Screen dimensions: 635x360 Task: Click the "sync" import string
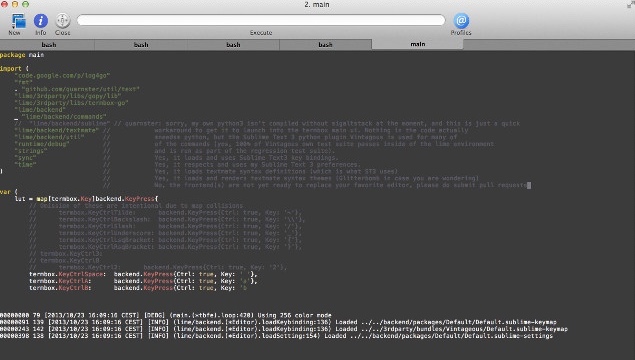click(x=26, y=158)
